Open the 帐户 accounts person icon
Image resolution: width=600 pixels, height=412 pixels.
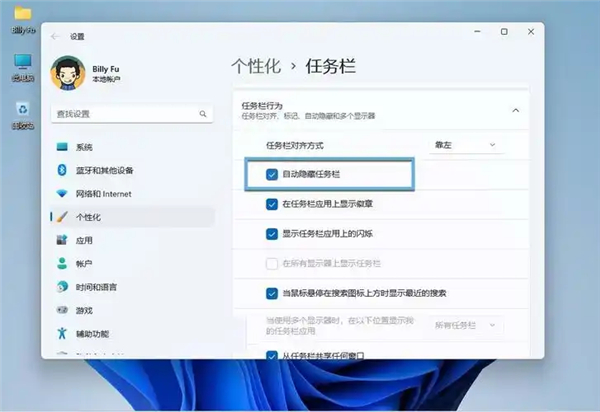coord(62,263)
